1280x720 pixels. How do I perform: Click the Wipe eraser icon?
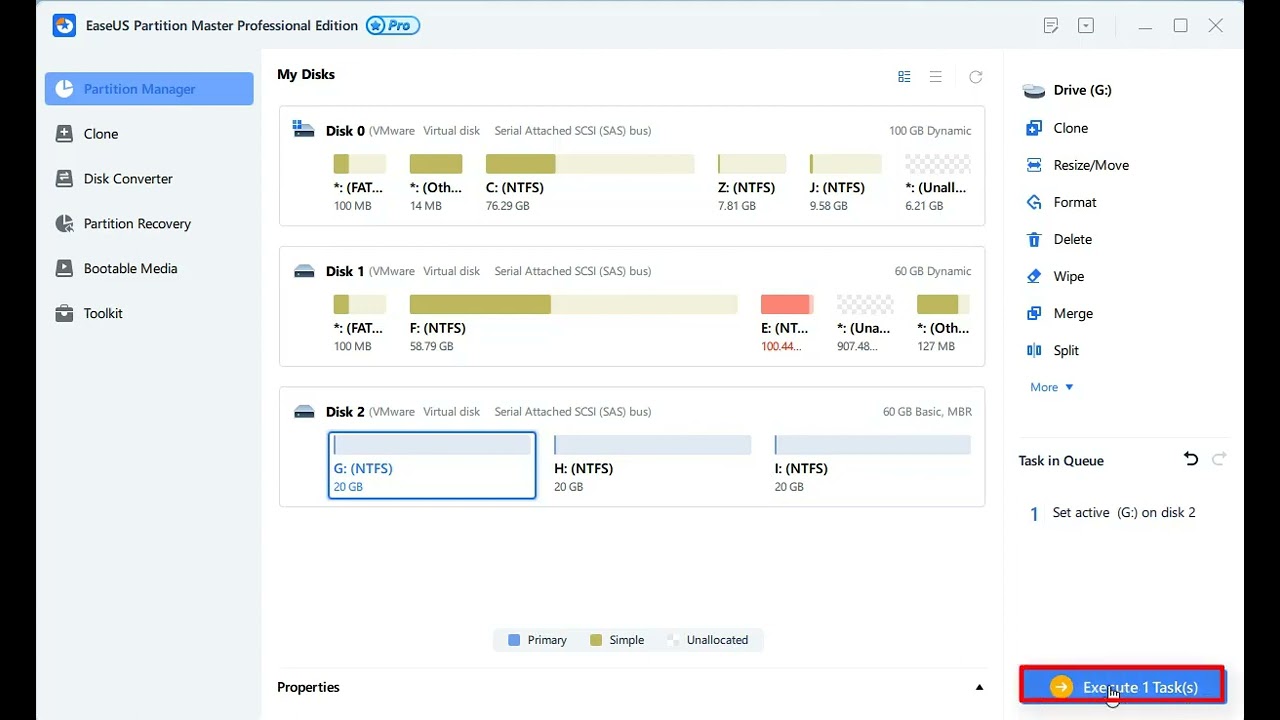point(1034,276)
